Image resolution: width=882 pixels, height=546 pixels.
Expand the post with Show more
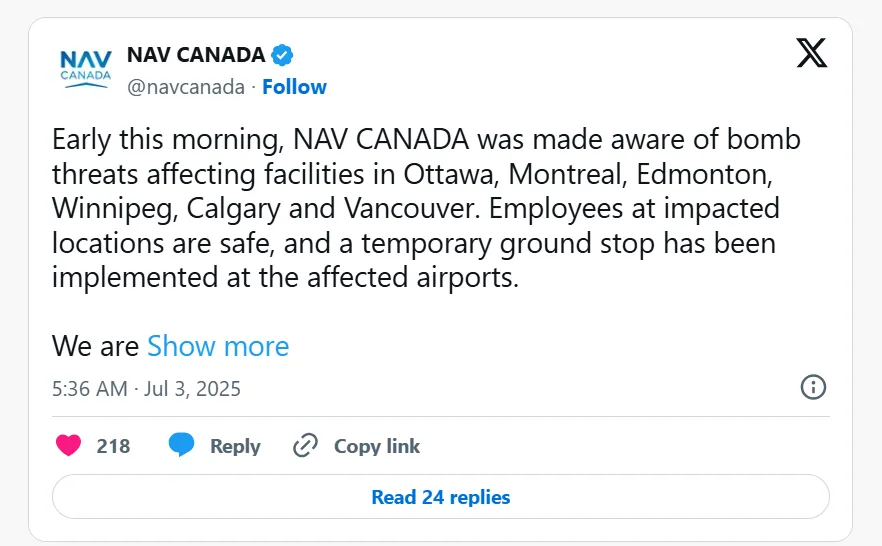click(x=218, y=346)
